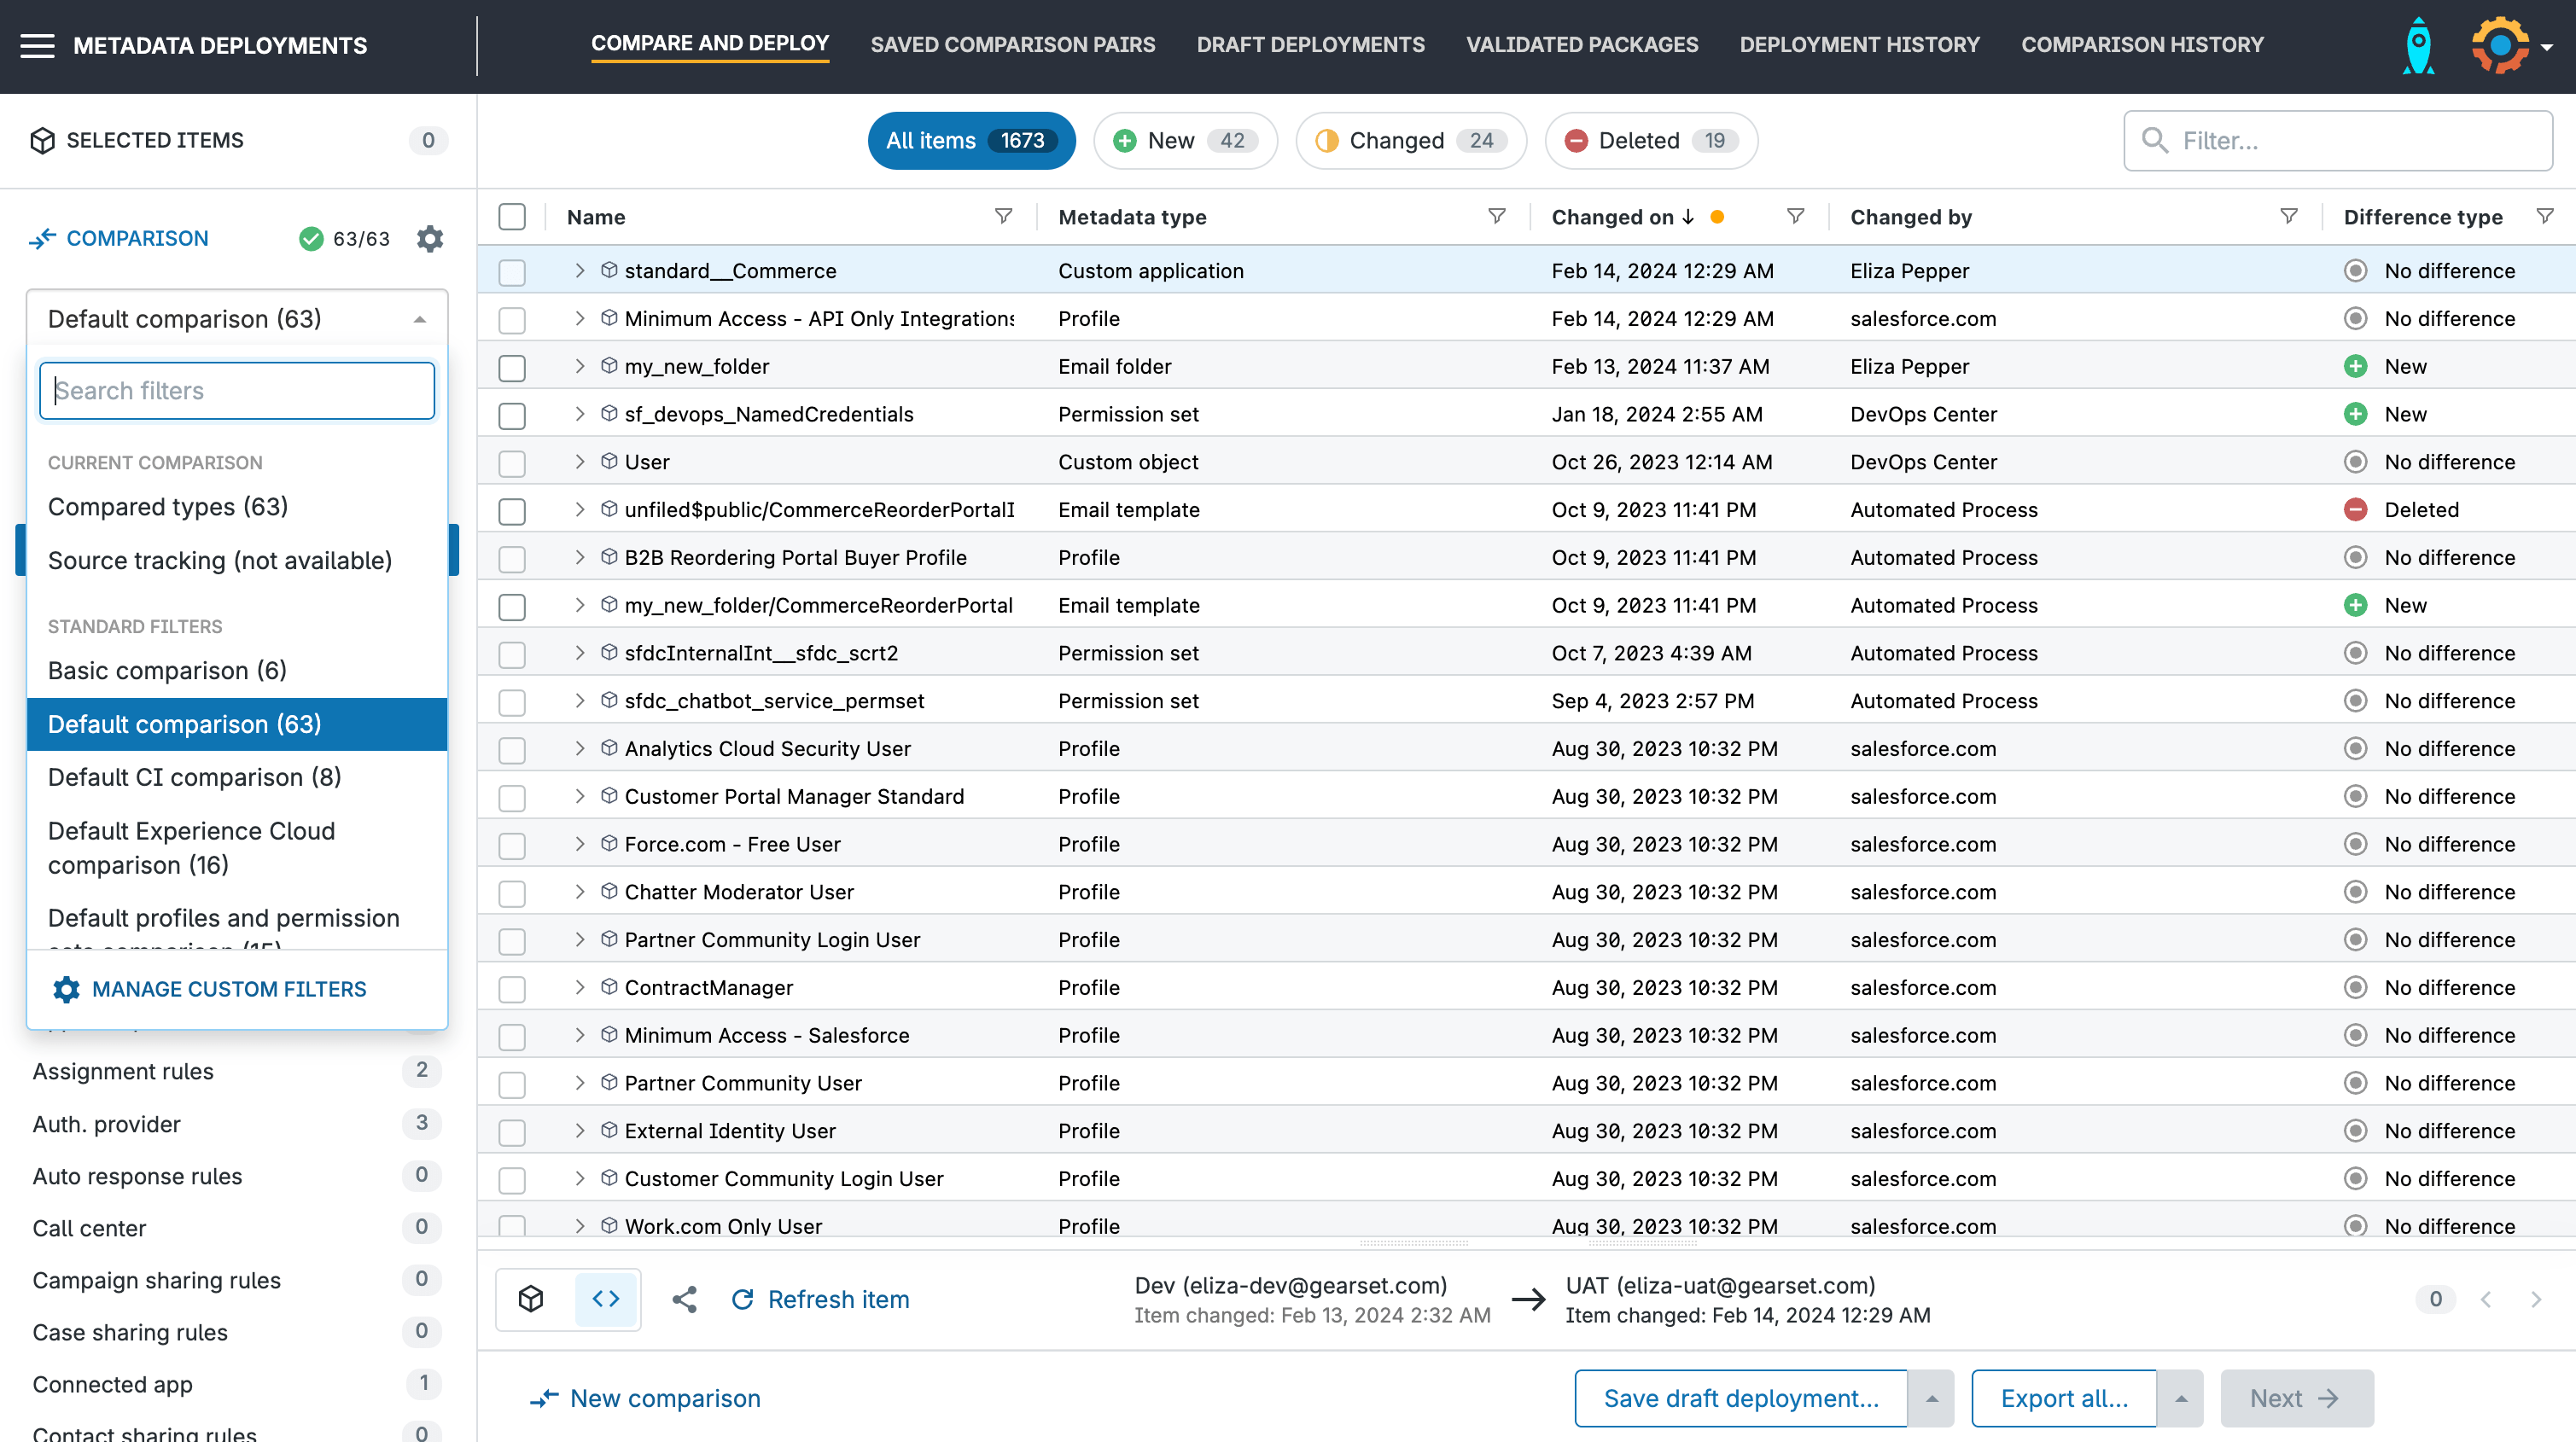Open Save draft deployment dropdown arrow

(x=1932, y=1398)
